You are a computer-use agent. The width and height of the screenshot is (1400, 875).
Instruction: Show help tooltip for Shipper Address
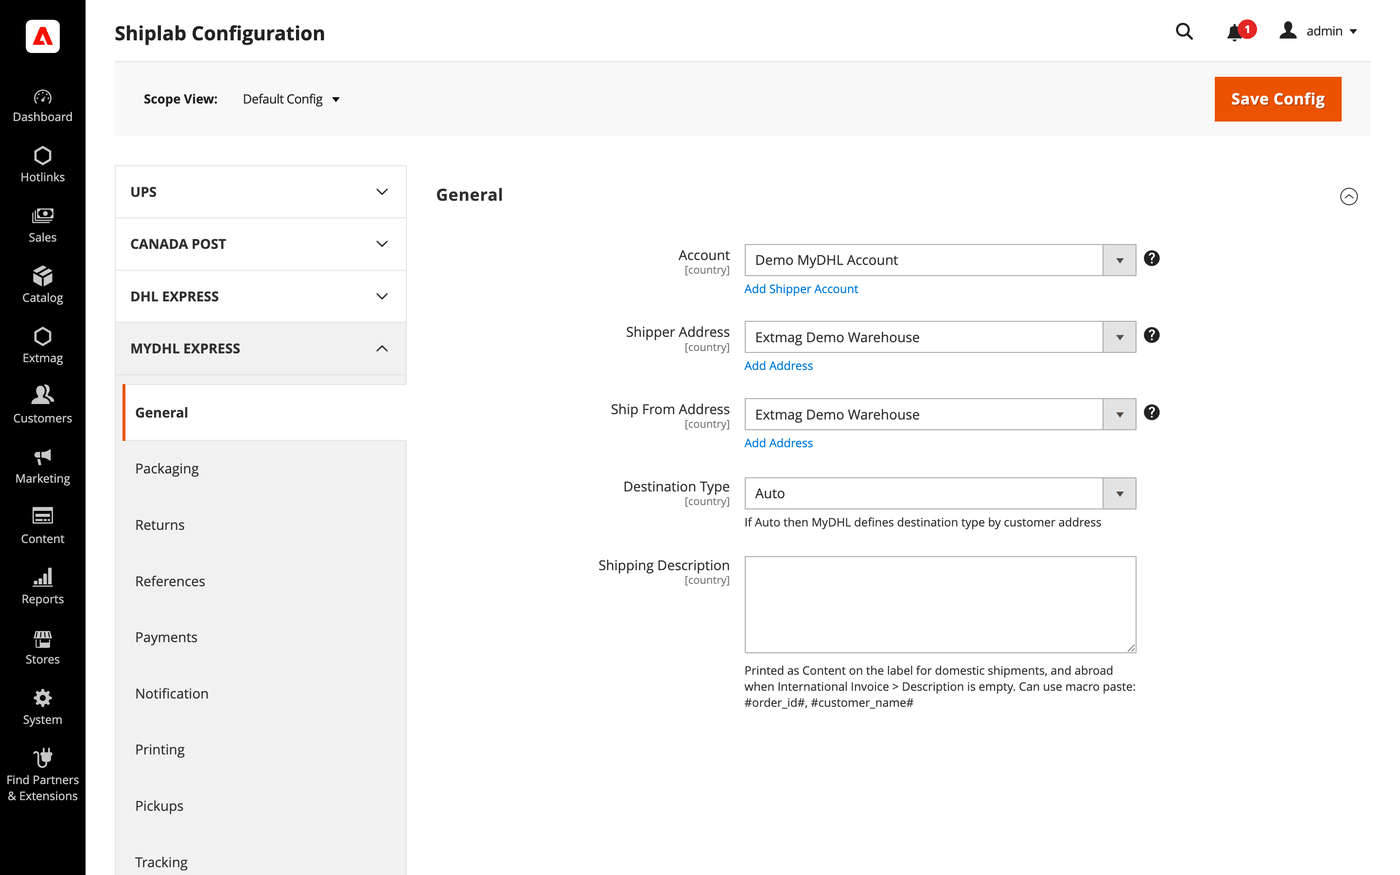1152,335
